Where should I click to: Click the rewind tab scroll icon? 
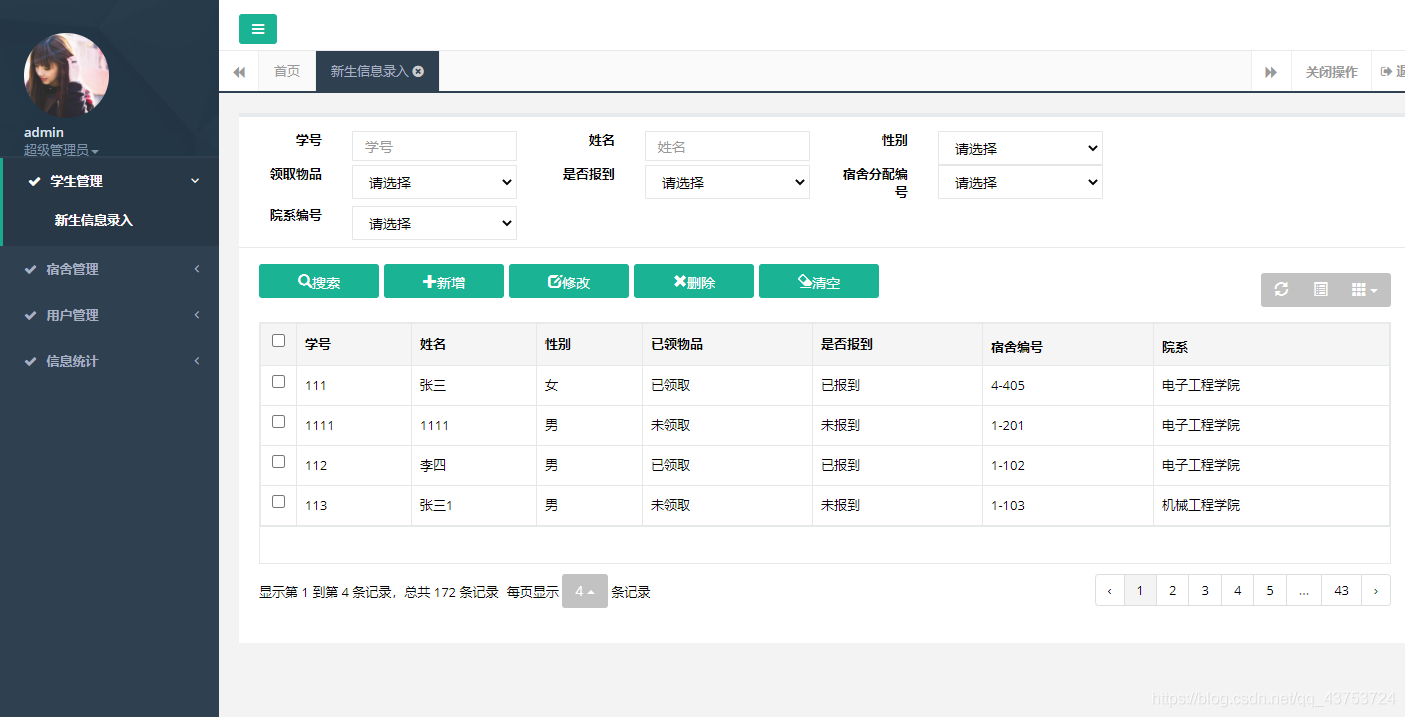click(x=239, y=70)
